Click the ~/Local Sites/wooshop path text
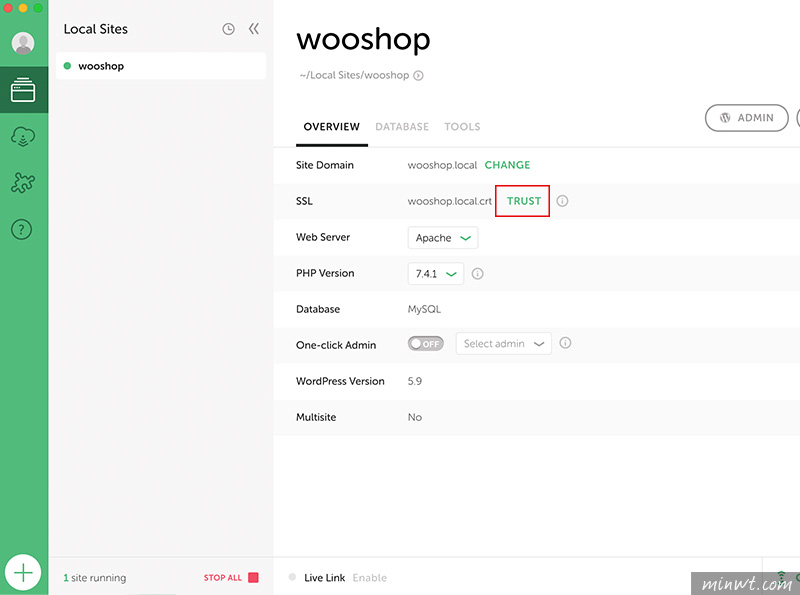This screenshot has width=800, height=595. pyautogui.click(x=355, y=76)
